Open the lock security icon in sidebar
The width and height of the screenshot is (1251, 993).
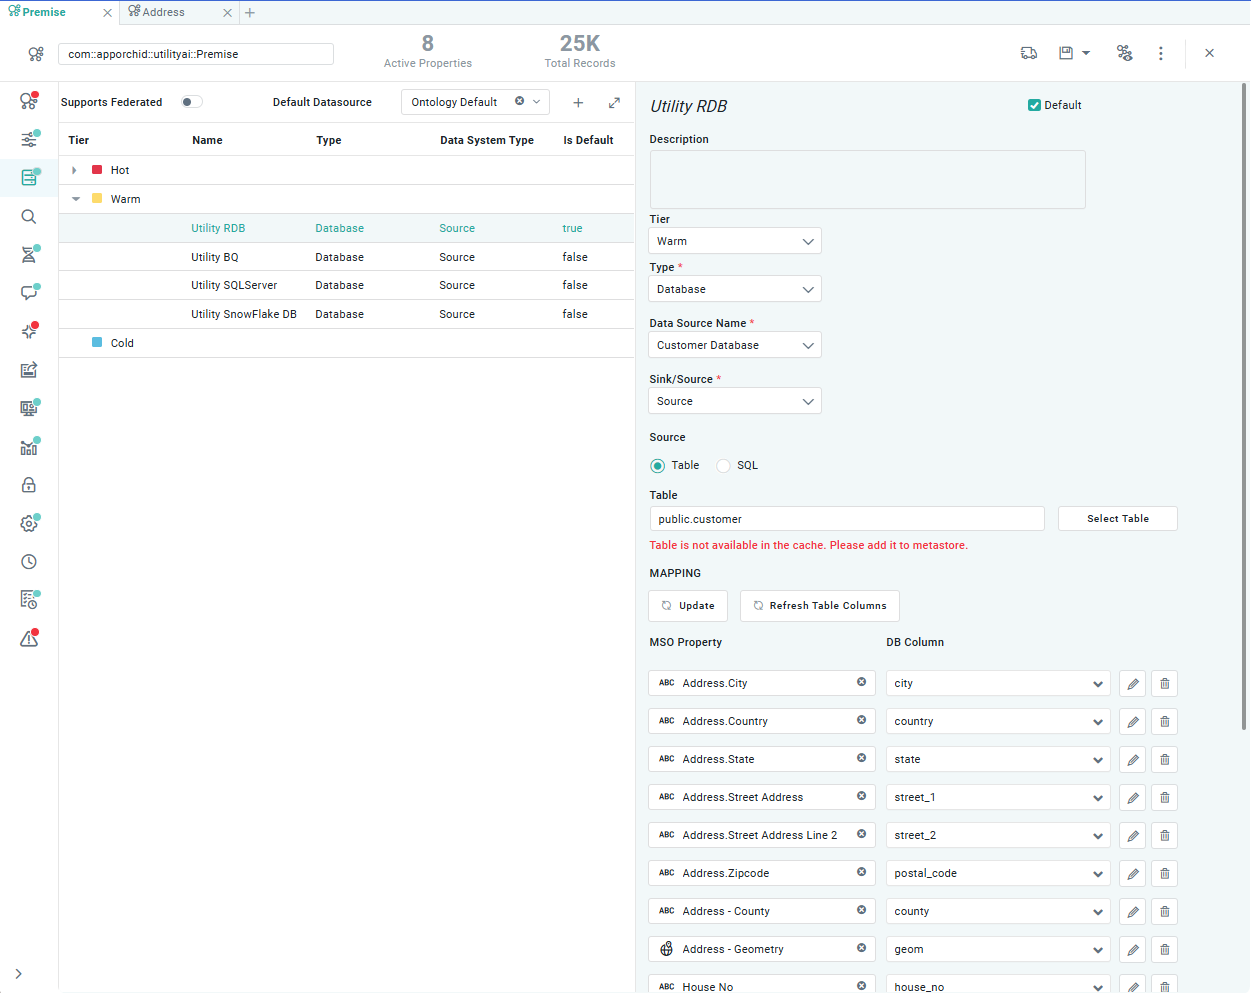(29, 485)
